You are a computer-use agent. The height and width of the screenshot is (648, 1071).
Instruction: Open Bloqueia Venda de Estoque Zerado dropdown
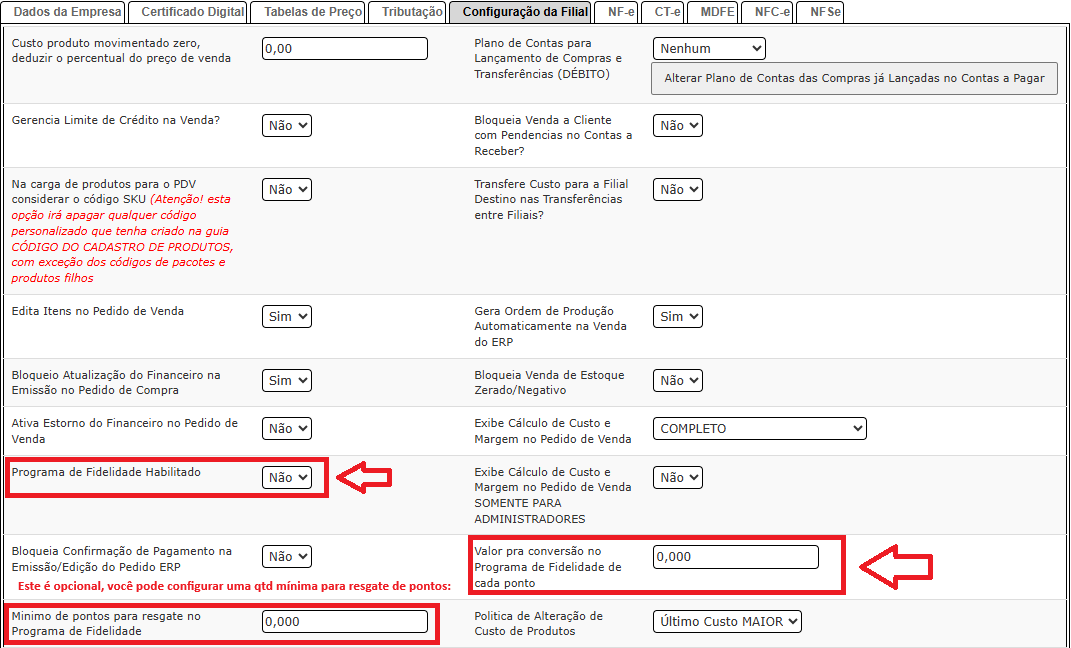click(x=678, y=381)
